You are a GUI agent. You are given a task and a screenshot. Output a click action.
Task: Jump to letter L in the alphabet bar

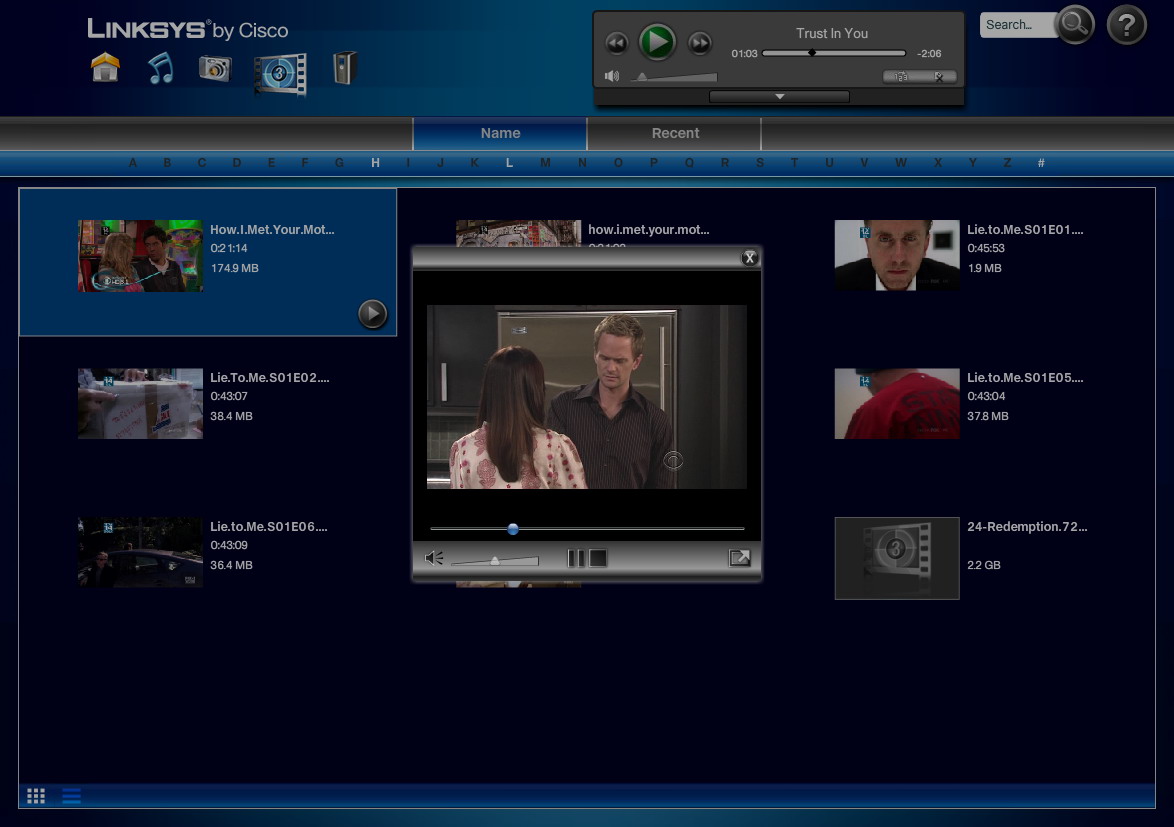[509, 162]
